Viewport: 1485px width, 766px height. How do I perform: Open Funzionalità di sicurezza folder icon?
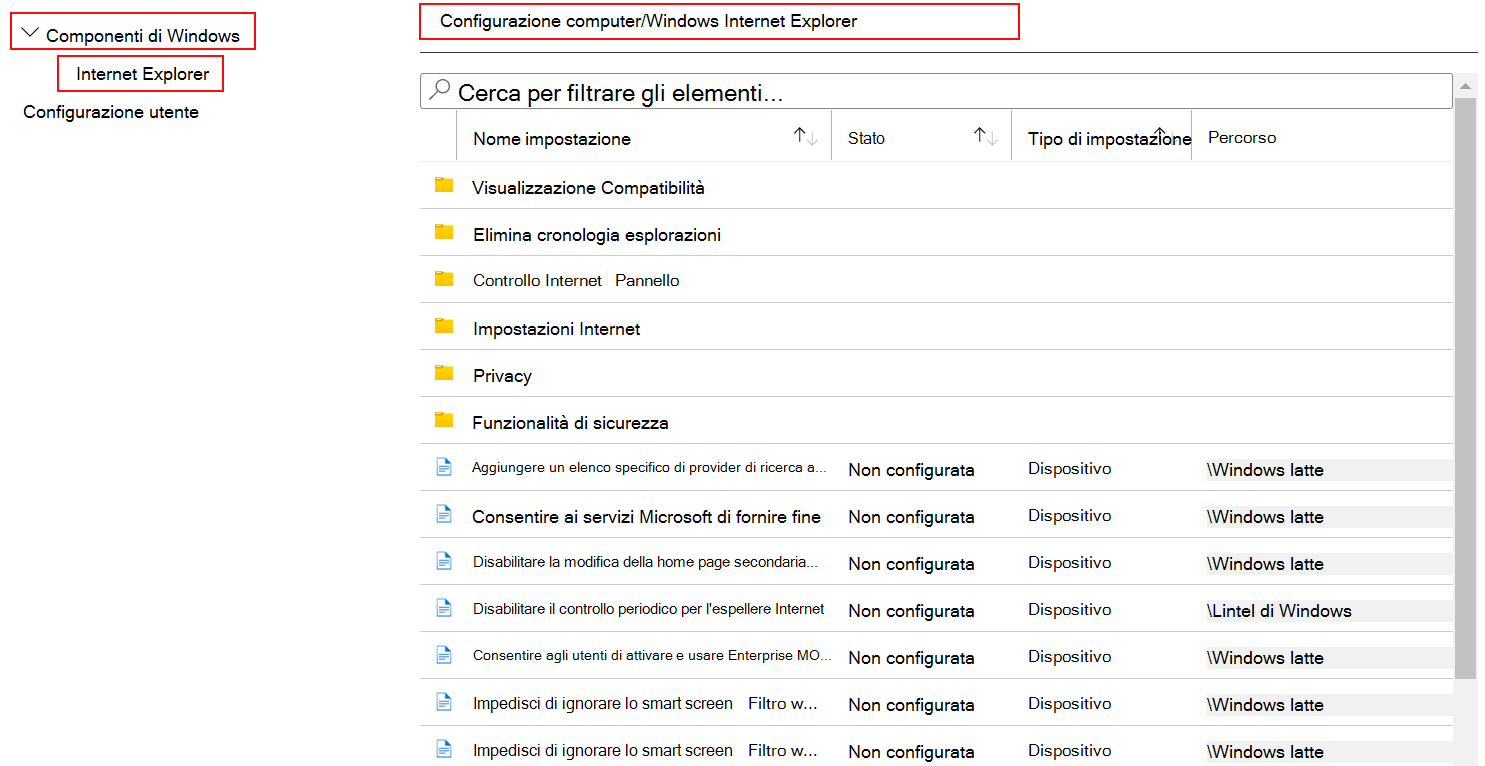point(444,420)
